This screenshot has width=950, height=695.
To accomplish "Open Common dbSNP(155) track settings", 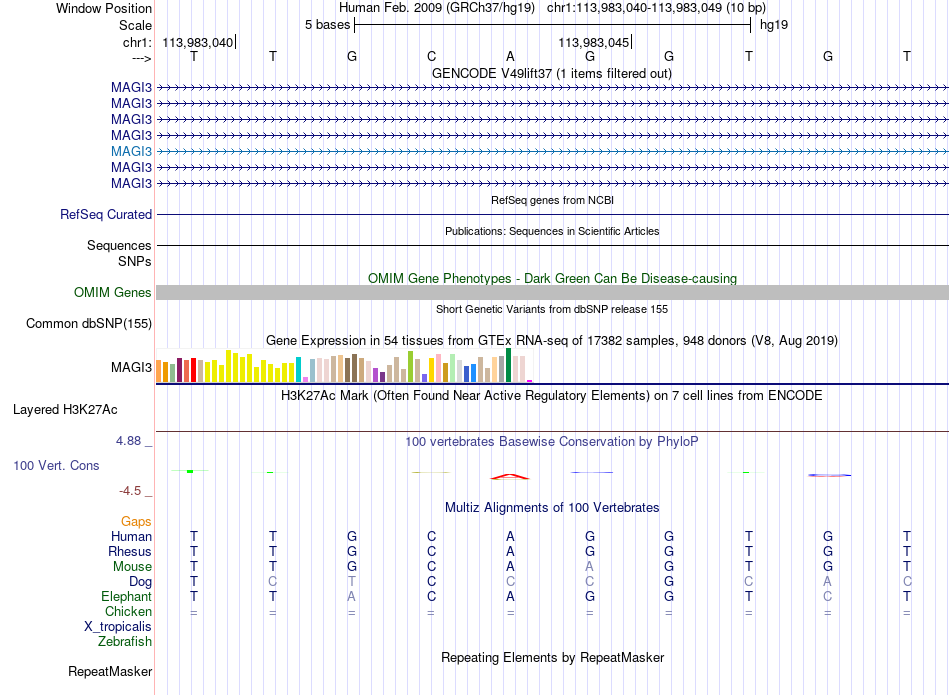I will coord(89,324).
